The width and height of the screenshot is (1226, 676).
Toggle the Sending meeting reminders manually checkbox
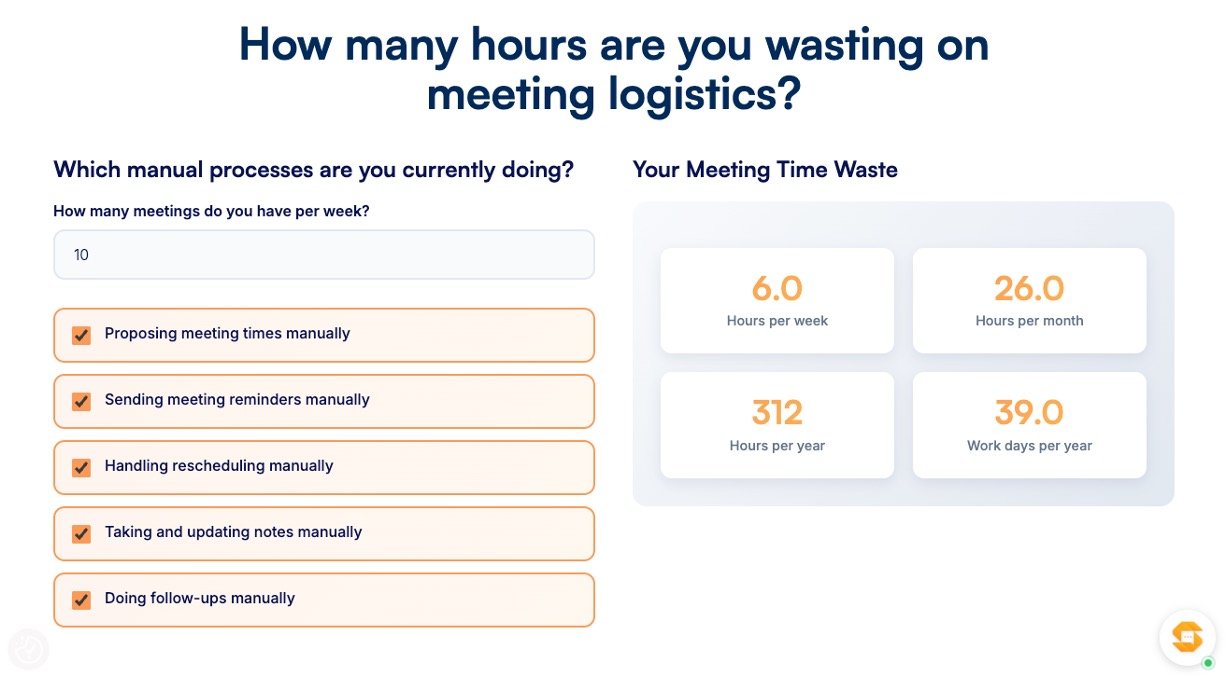click(81, 401)
